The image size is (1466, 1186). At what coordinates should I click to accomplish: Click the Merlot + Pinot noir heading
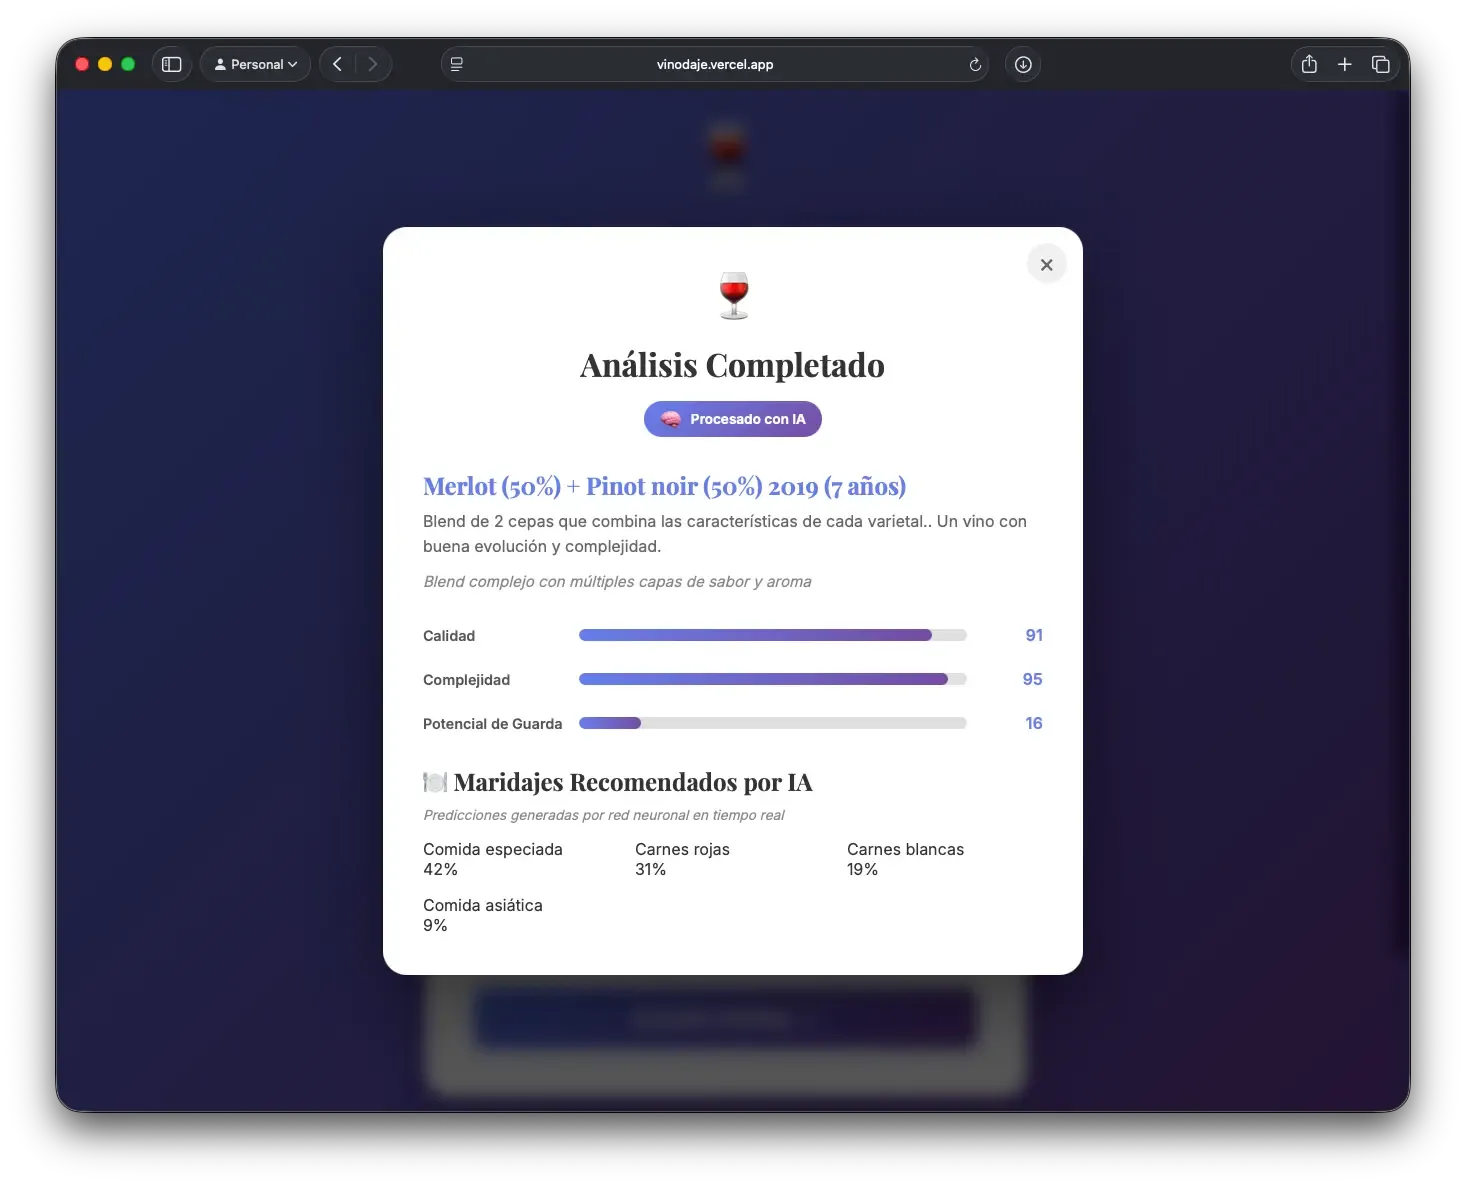tap(664, 486)
